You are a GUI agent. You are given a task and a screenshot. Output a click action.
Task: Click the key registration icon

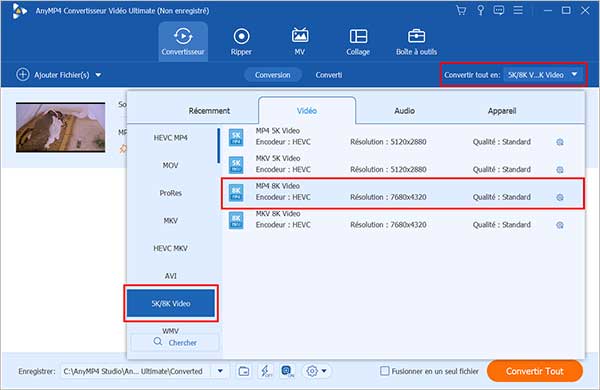click(480, 10)
